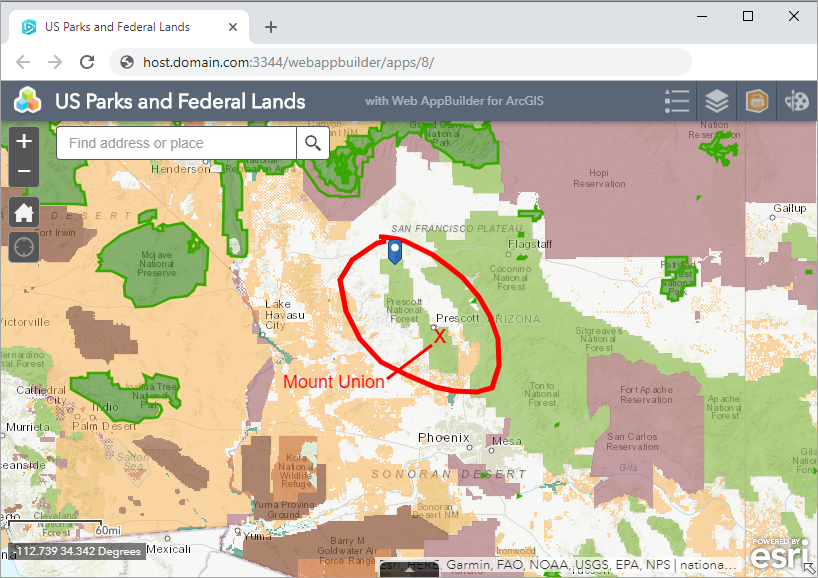Viewport: 818px width, 578px height.
Task: Click the browser address bar
Action: 400,61
